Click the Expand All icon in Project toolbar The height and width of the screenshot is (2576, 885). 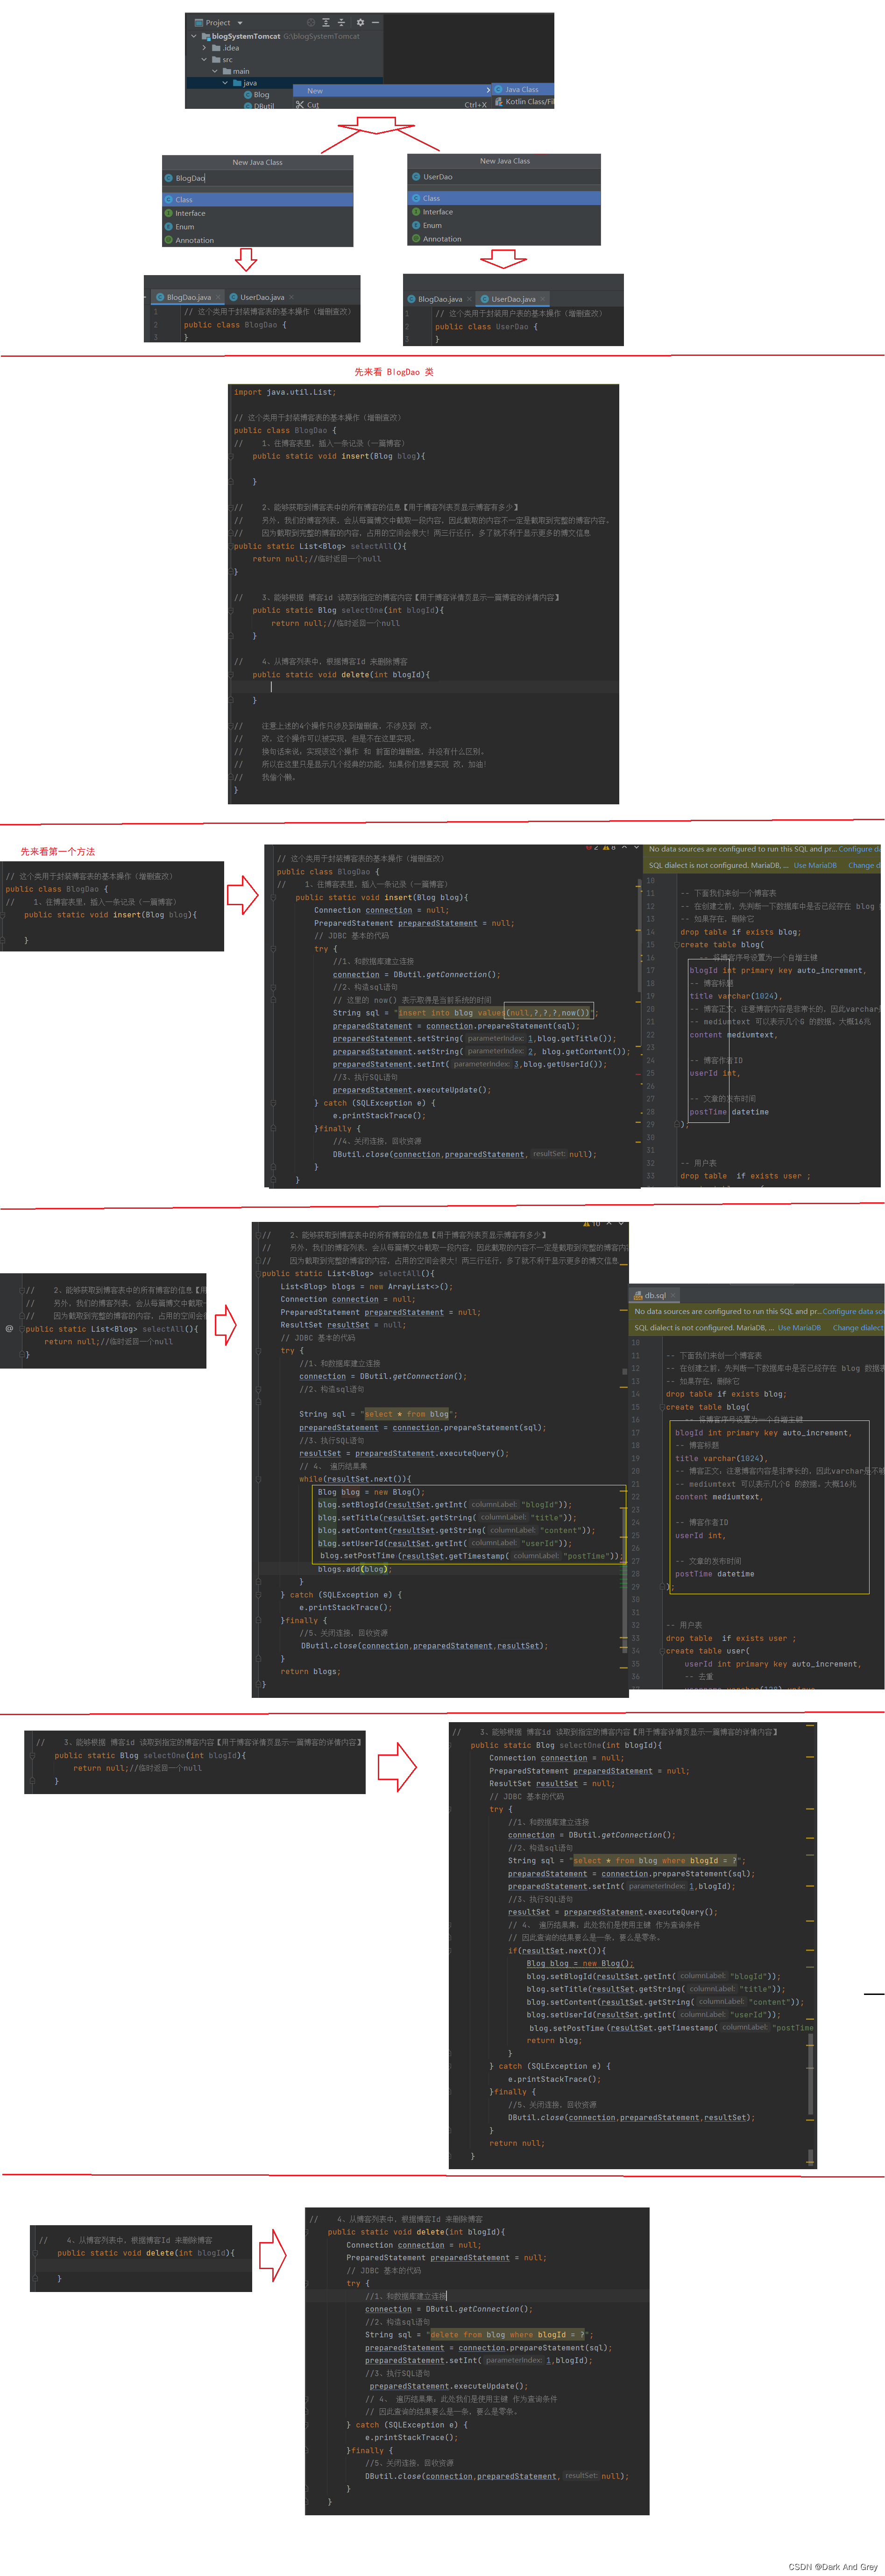326,22
